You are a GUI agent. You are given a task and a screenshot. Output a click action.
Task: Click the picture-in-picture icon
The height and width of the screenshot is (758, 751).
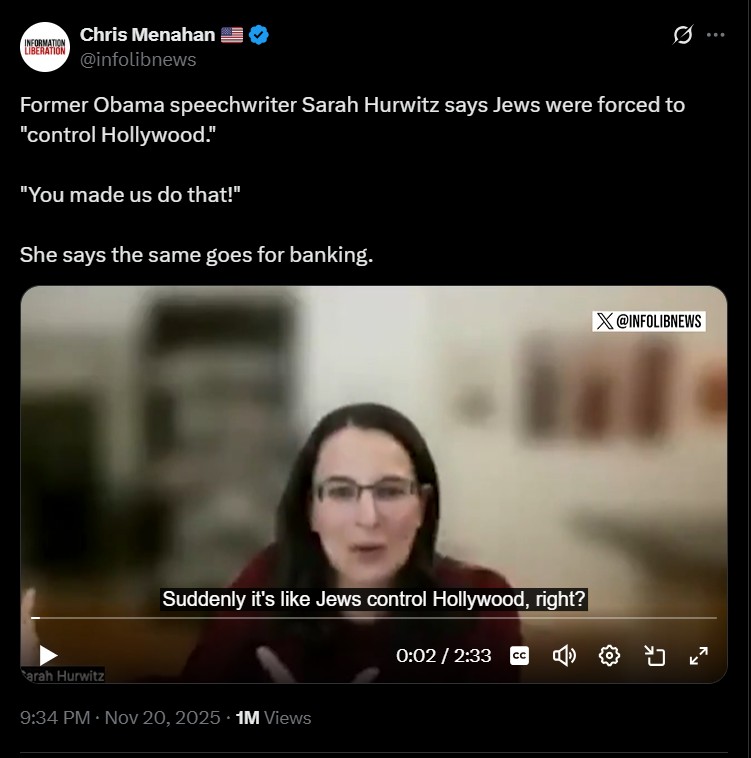tap(655, 656)
